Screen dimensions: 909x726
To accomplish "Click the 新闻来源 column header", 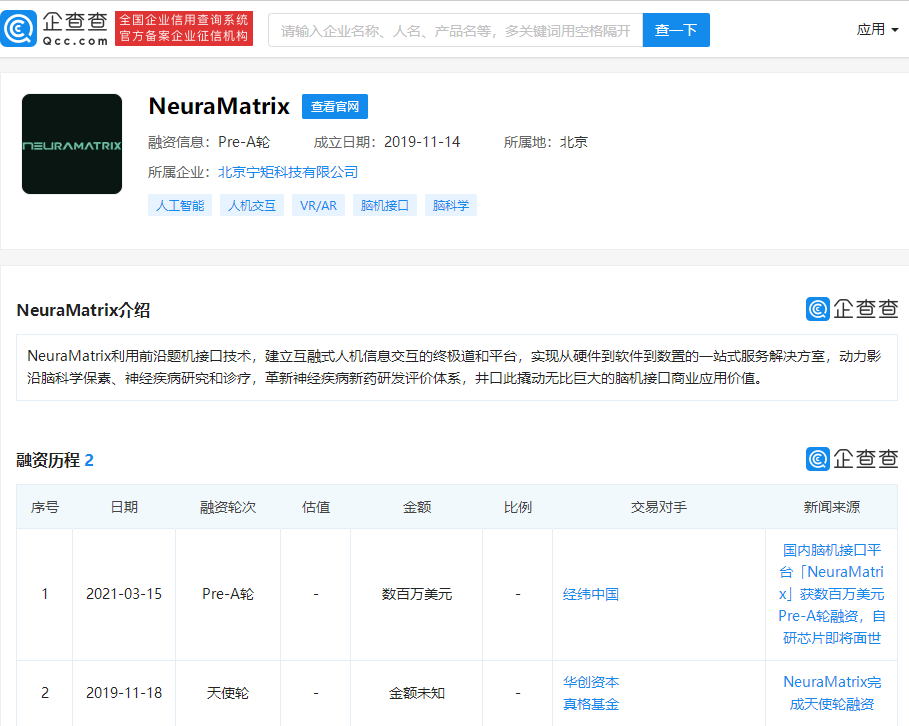I will click(831, 507).
